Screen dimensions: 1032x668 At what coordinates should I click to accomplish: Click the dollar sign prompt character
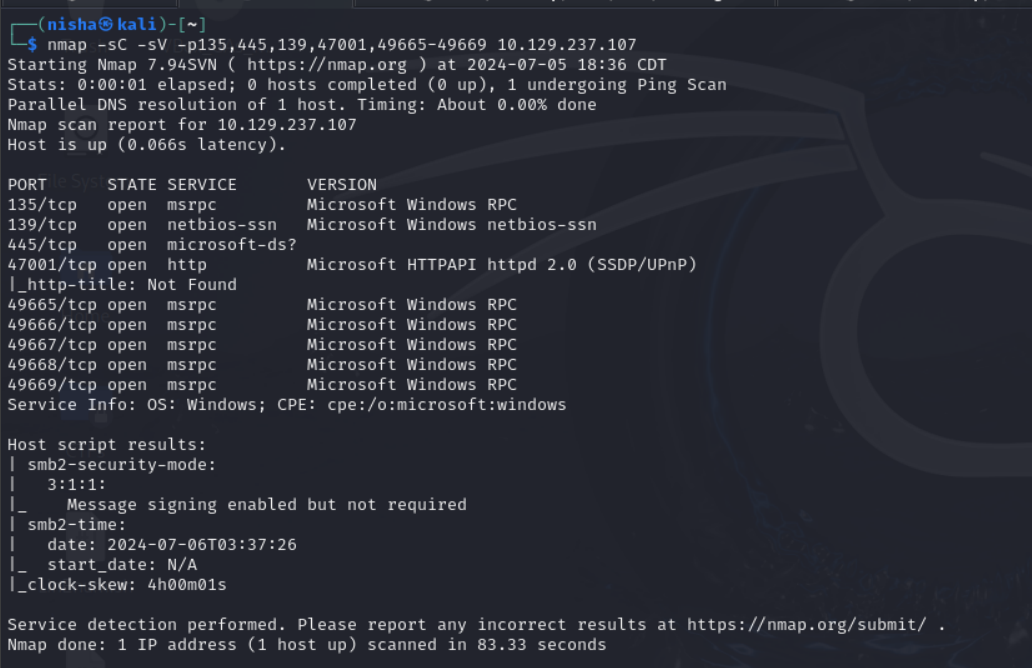(x=32, y=45)
